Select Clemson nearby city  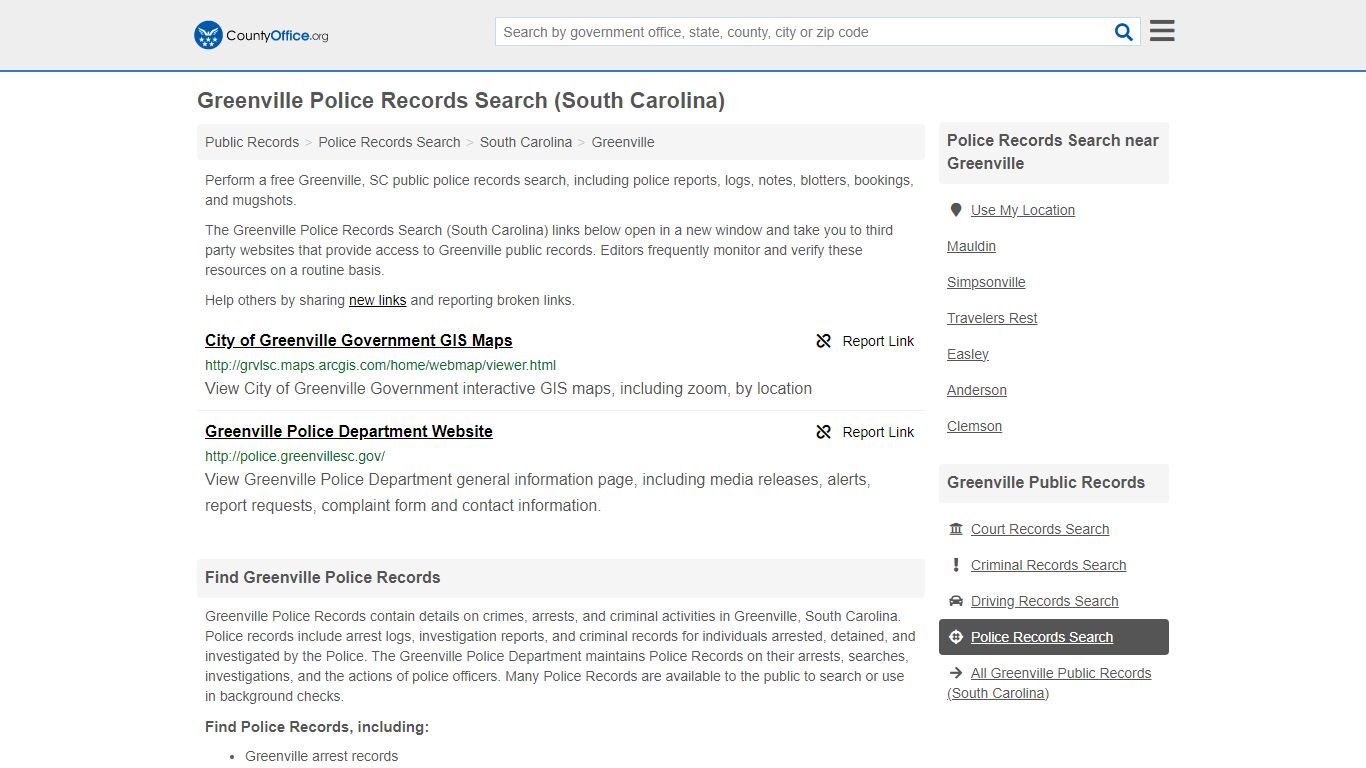pos(974,426)
